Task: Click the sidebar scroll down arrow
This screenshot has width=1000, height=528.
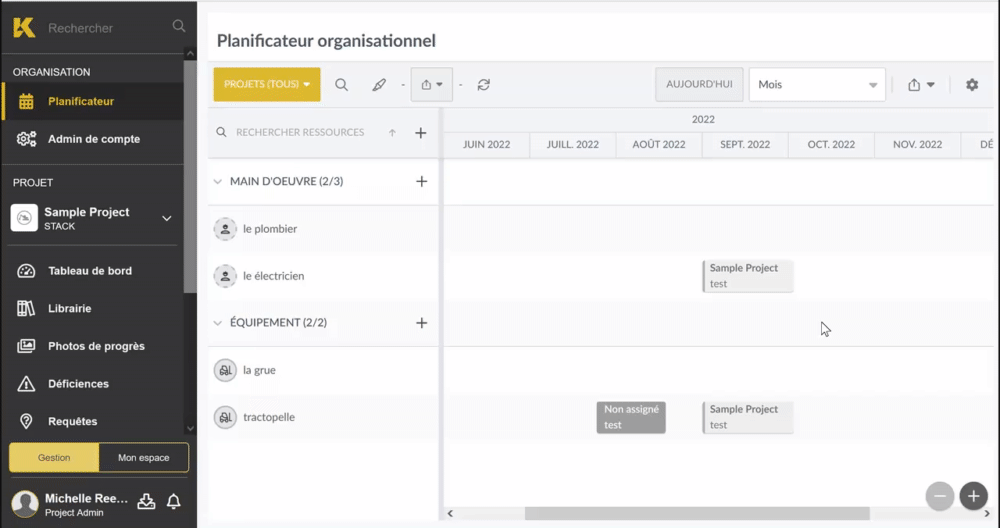Action: click(x=190, y=429)
